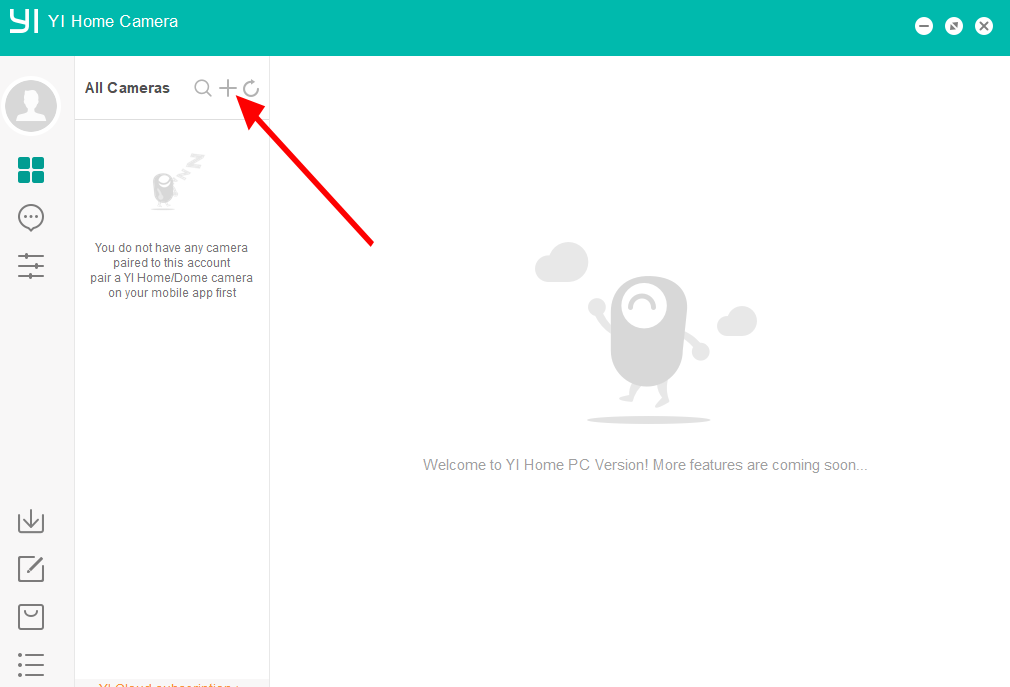Open the shopping bag store icon
The image size is (1010, 687).
pyautogui.click(x=31, y=617)
